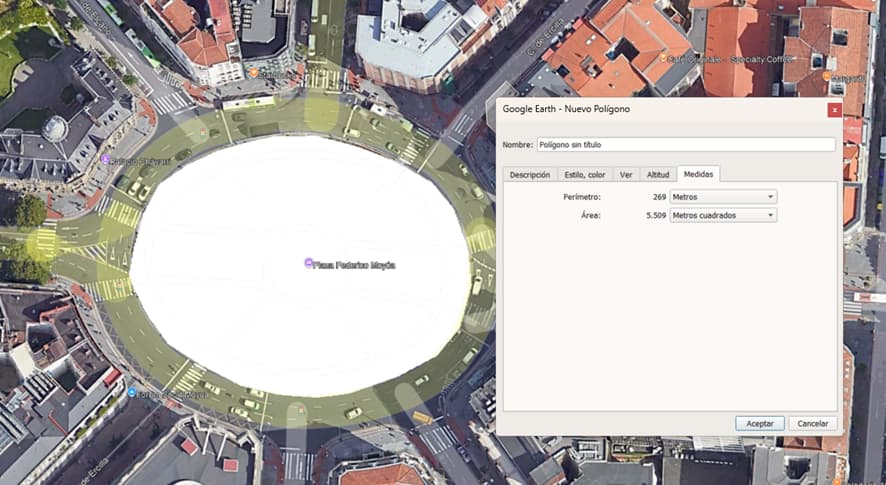Click the Palacio Chávarri purple place marker
This screenshot has width=886, height=485.
pyautogui.click(x=106, y=159)
